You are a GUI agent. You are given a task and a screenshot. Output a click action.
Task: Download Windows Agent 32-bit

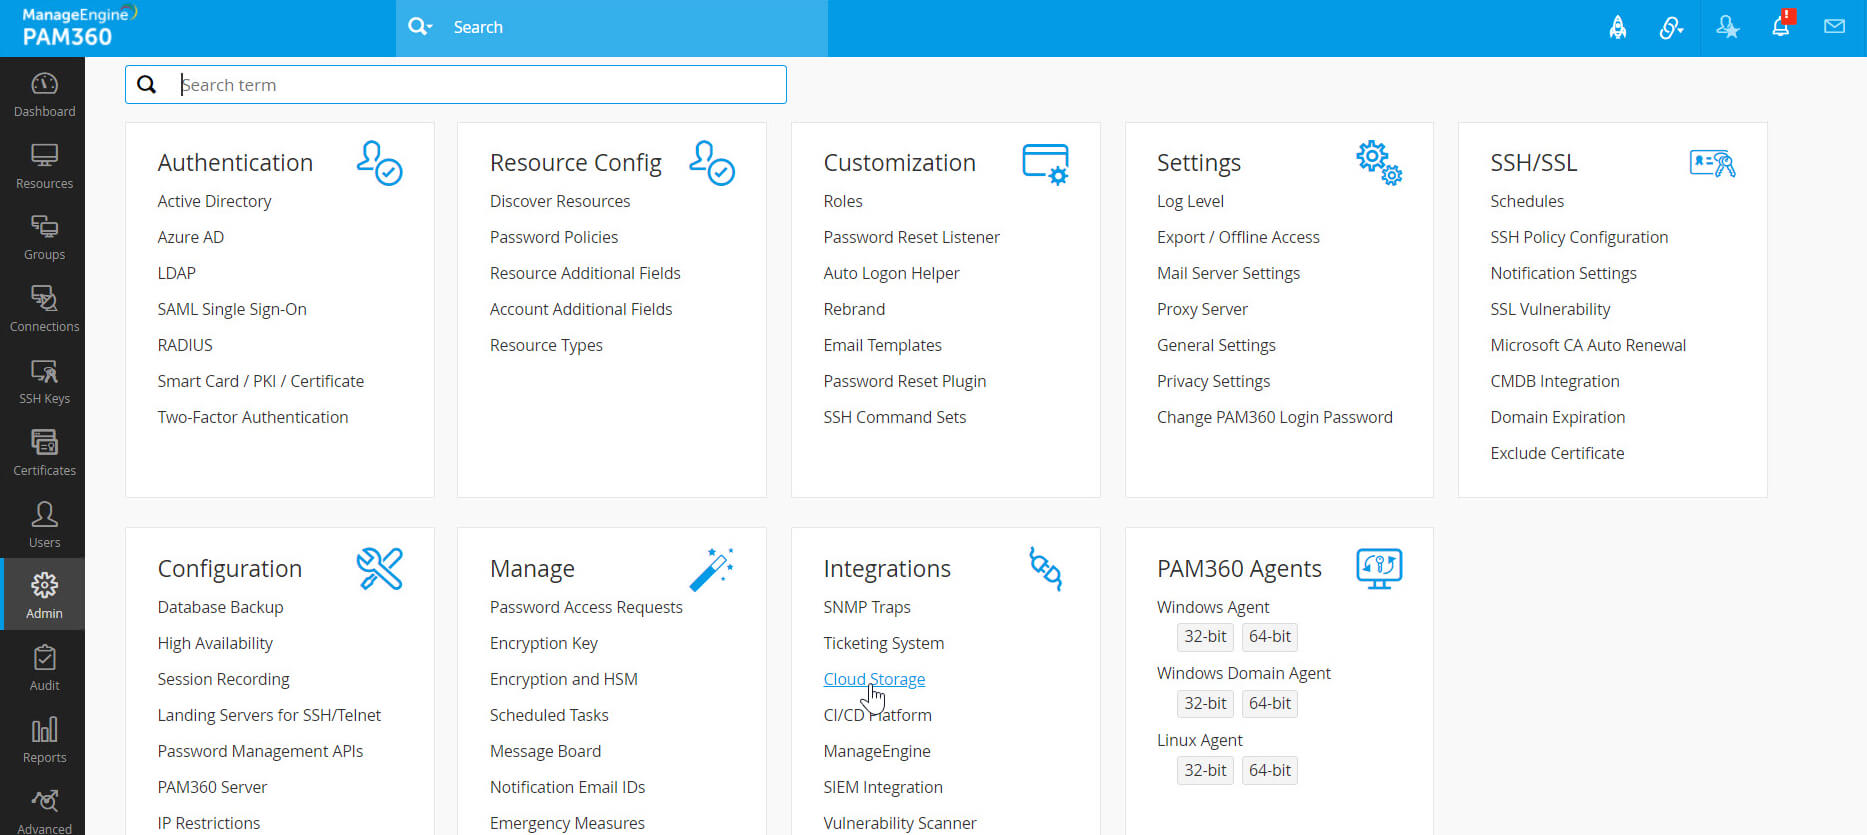(x=1205, y=636)
